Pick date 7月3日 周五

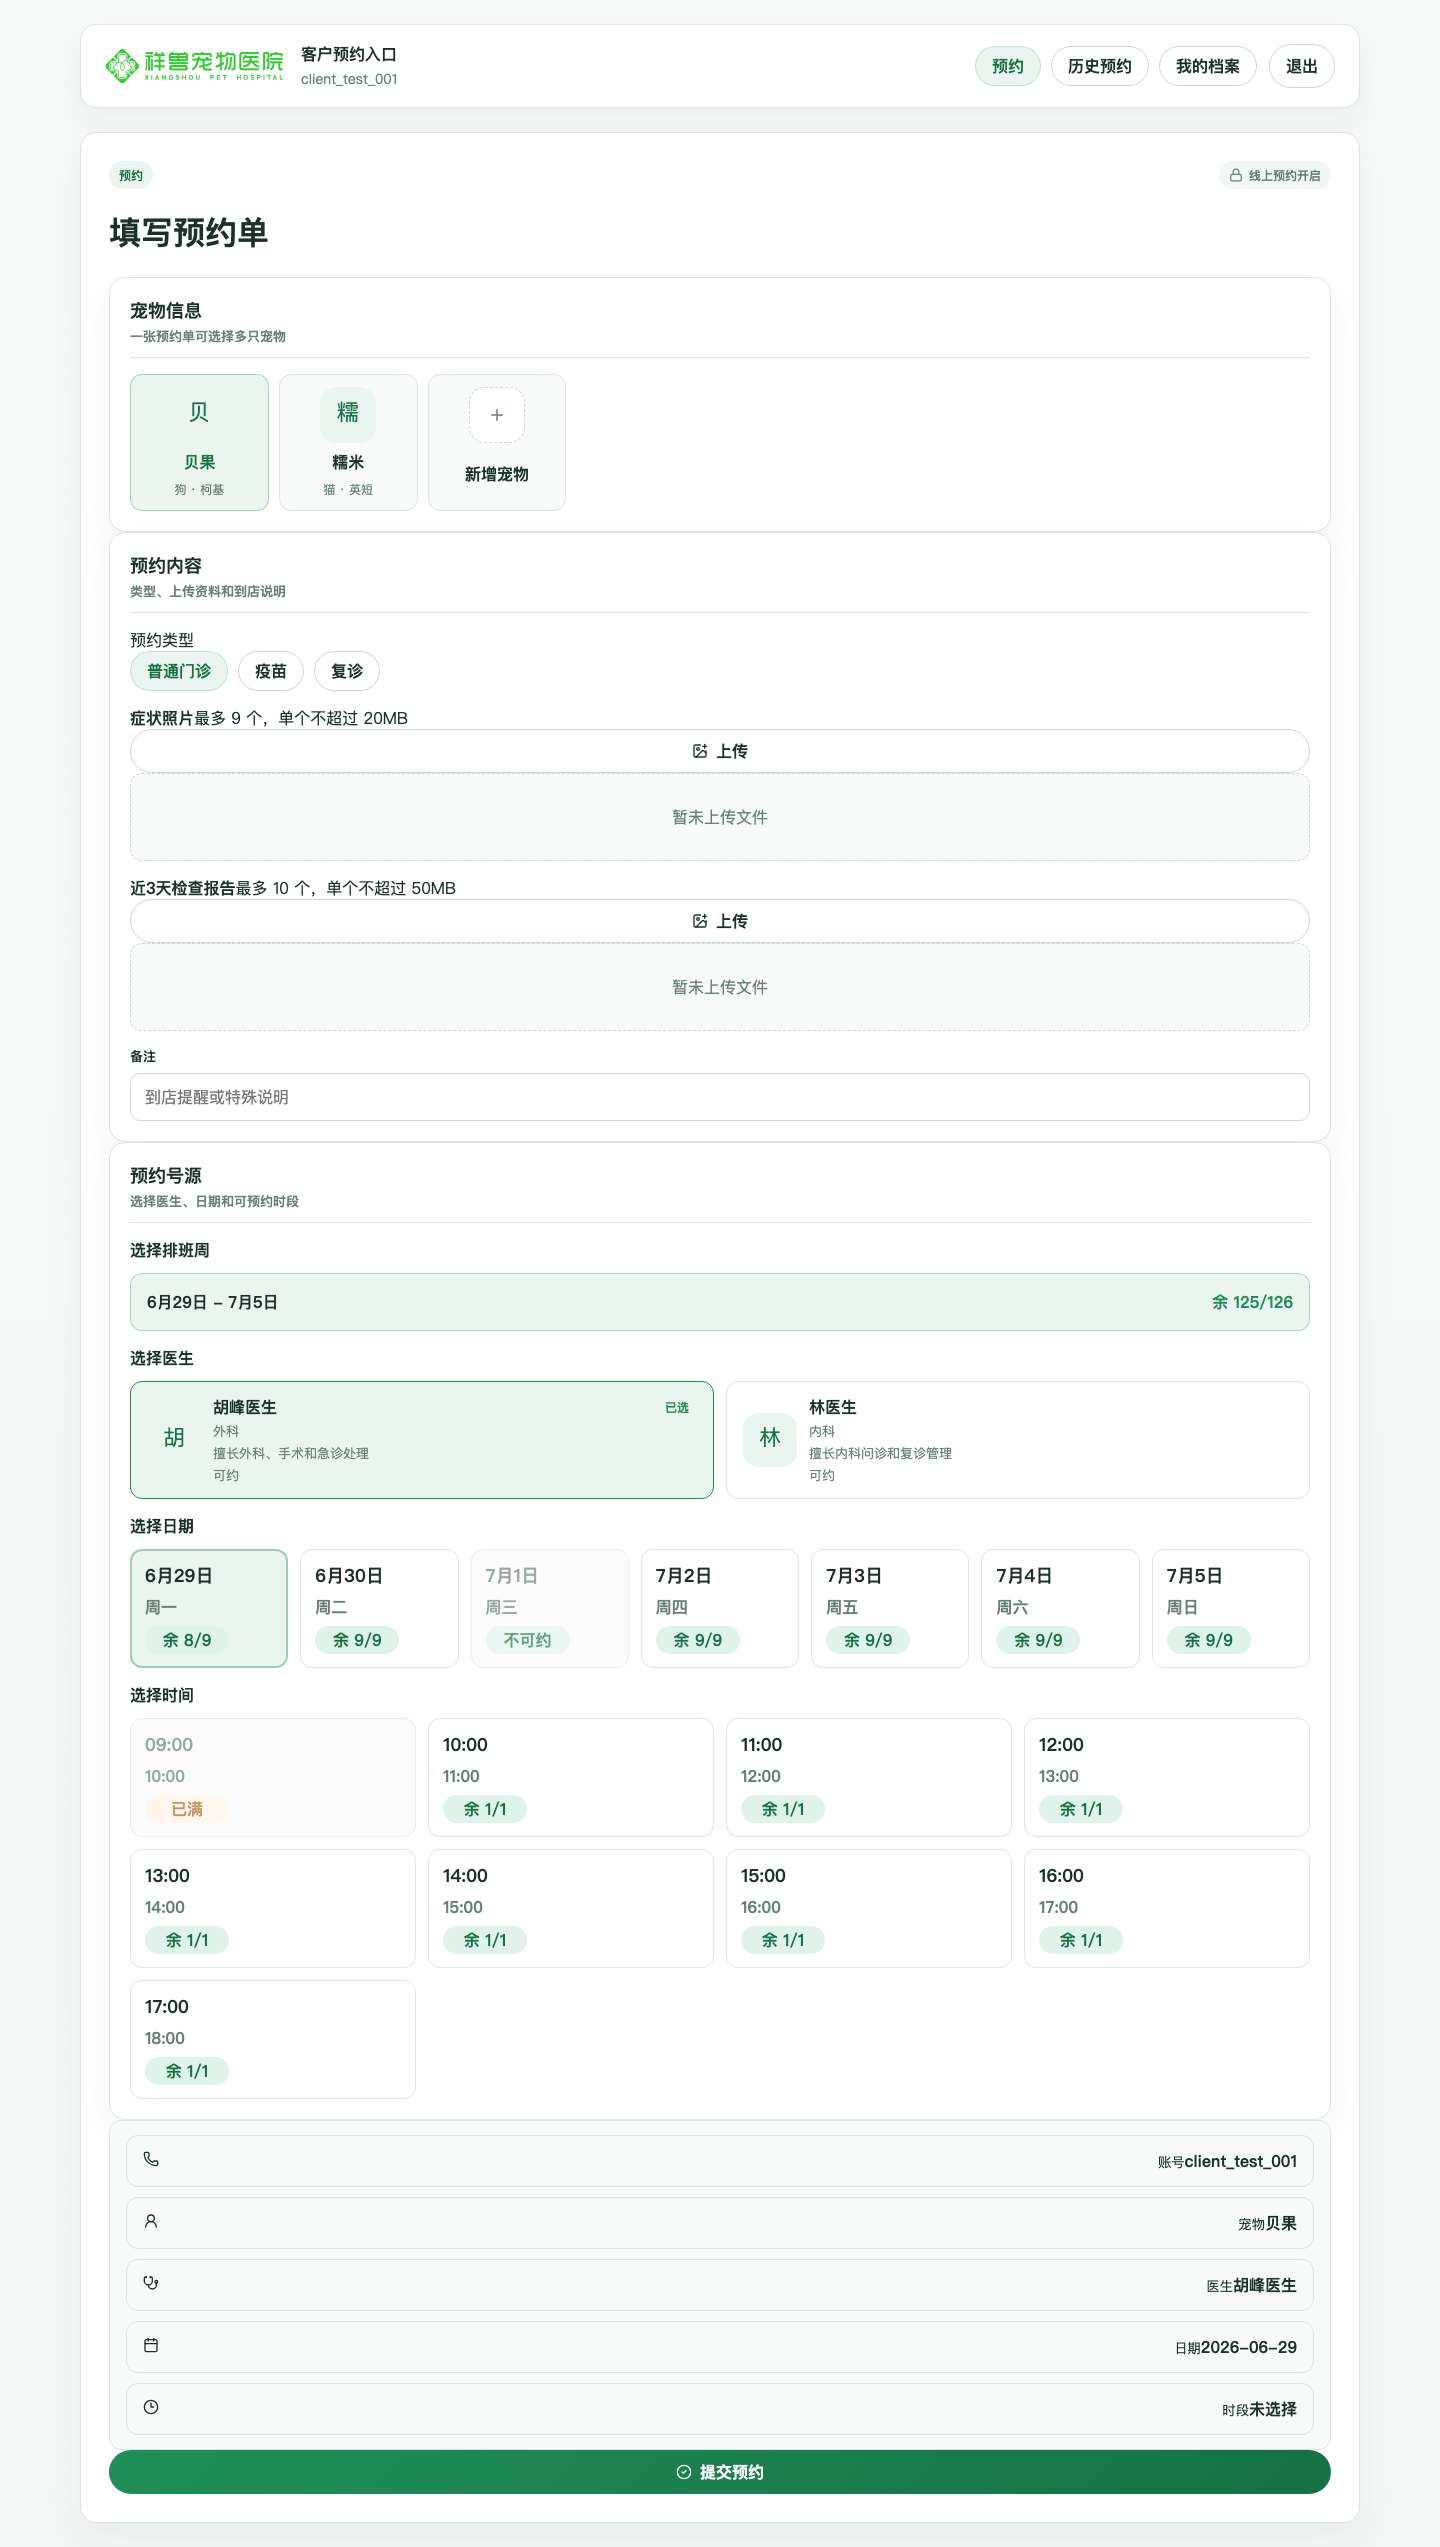tap(890, 1608)
